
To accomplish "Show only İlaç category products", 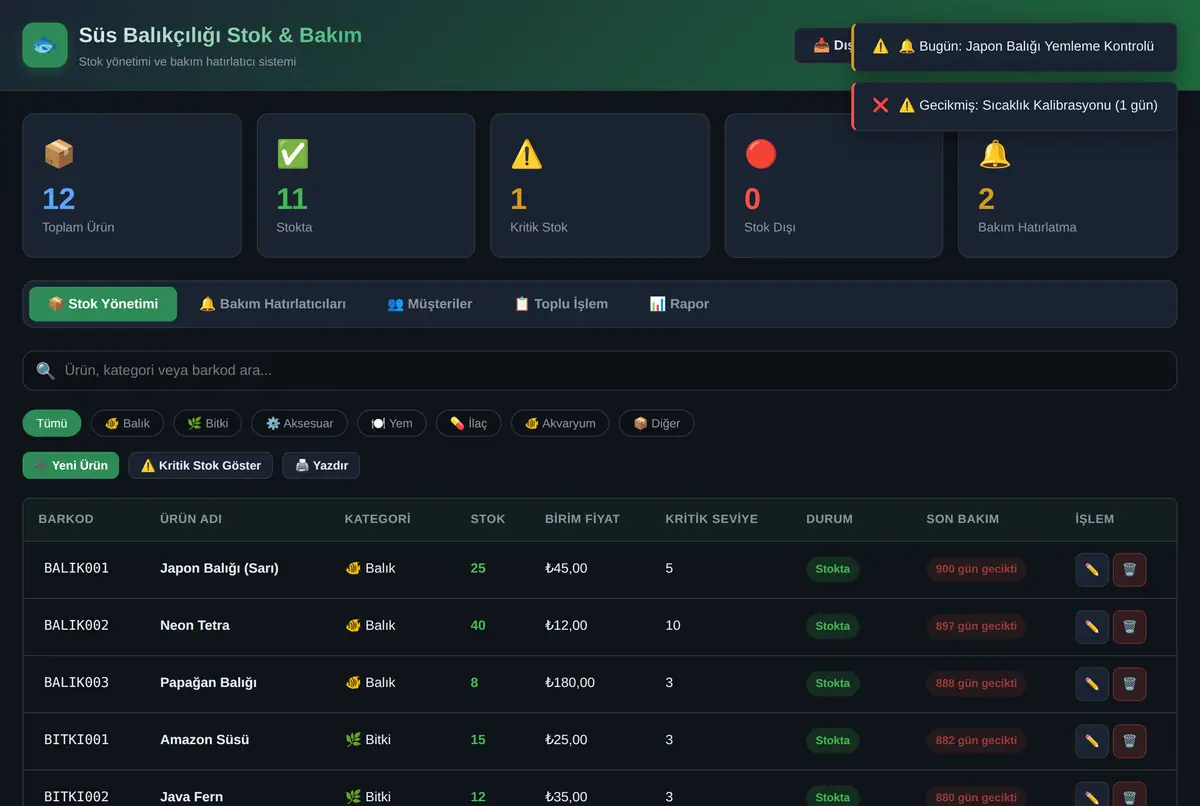I will pyautogui.click(x=469, y=423).
